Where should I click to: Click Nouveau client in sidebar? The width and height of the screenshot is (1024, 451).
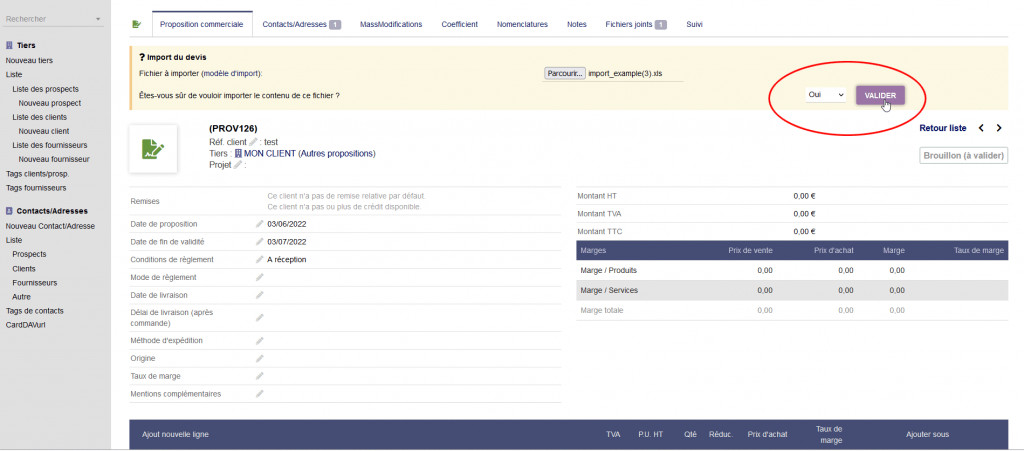pos(44,131)
